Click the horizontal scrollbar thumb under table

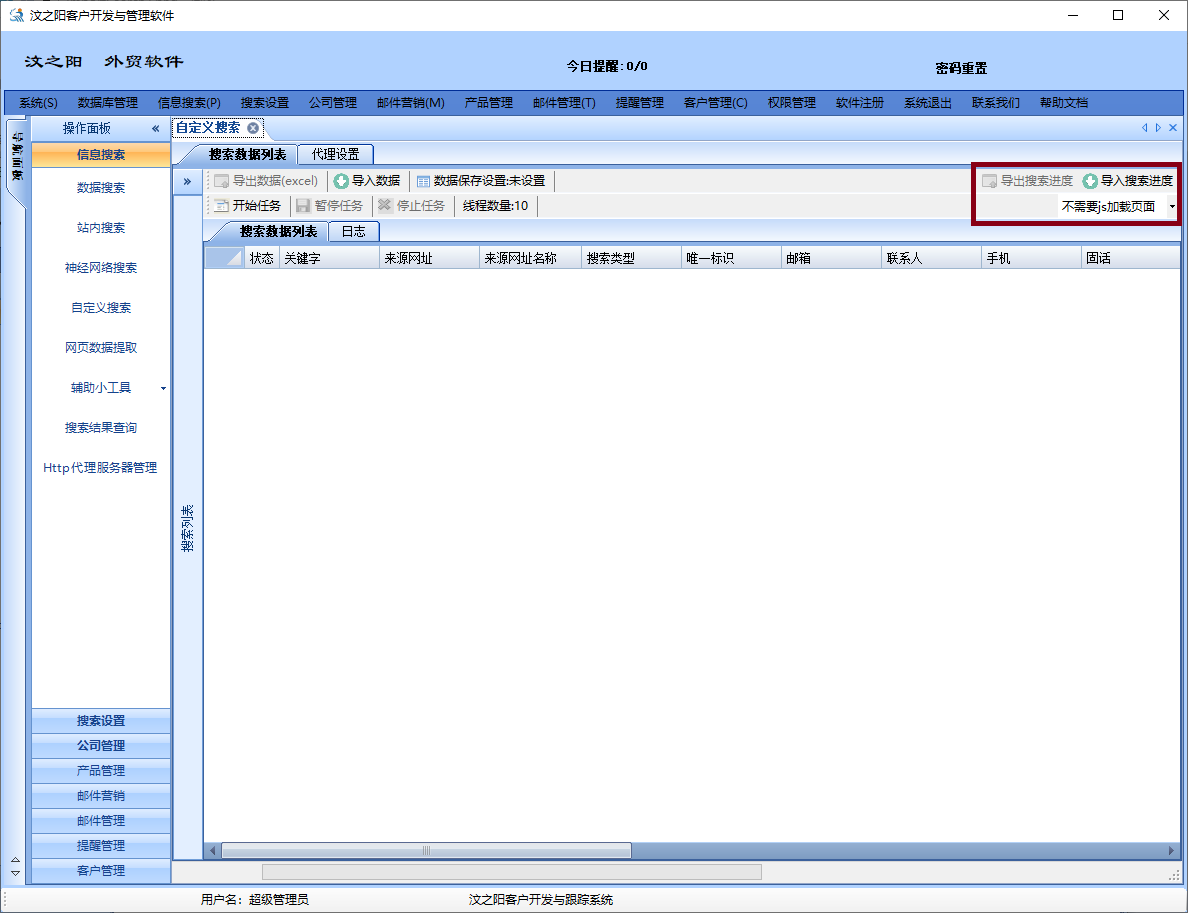pos(426,850)
